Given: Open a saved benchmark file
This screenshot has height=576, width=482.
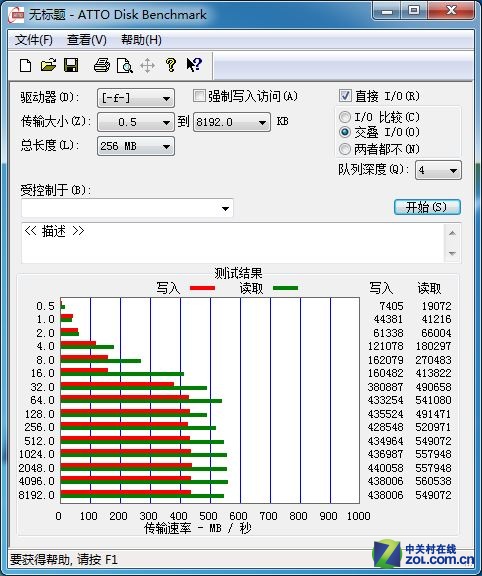Looking at the screenshot, I should (x=48, y=65).
